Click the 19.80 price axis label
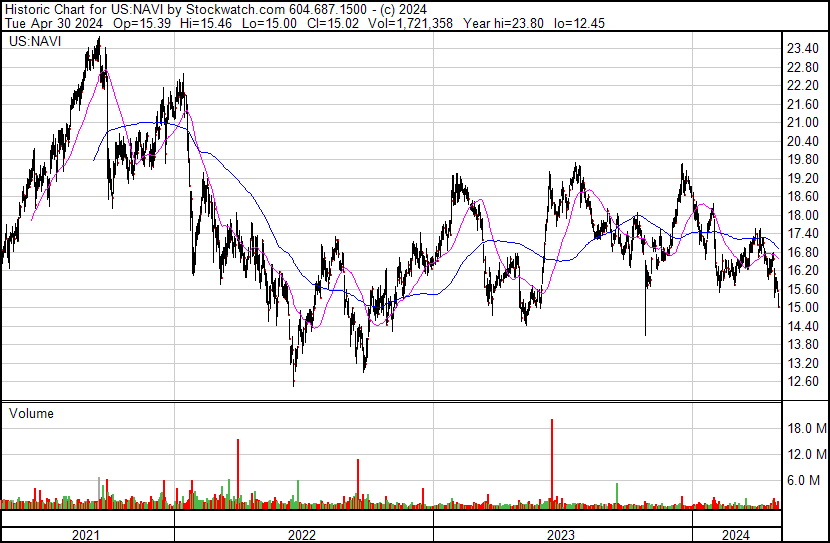Viewport: 830px width, 543px height. 803,159
